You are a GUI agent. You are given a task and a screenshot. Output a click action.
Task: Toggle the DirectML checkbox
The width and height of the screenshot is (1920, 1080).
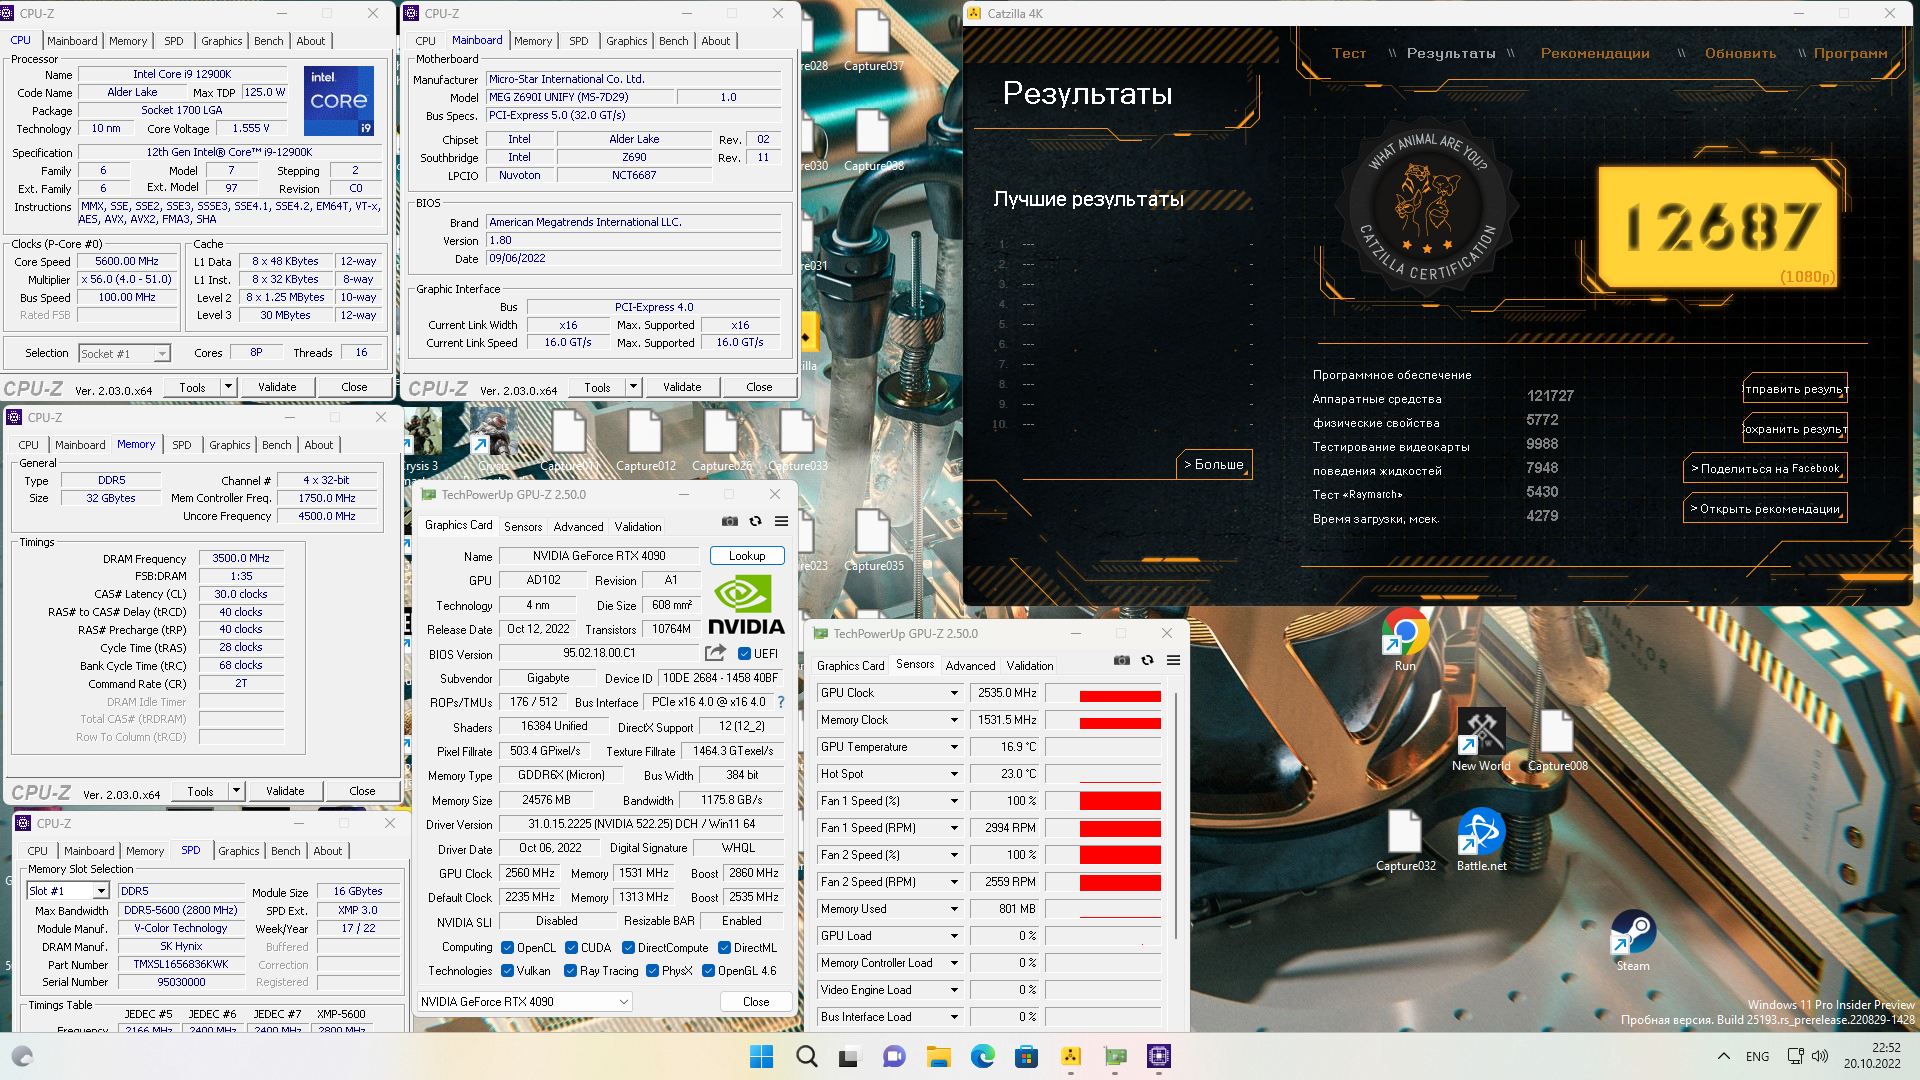(724, 948)
